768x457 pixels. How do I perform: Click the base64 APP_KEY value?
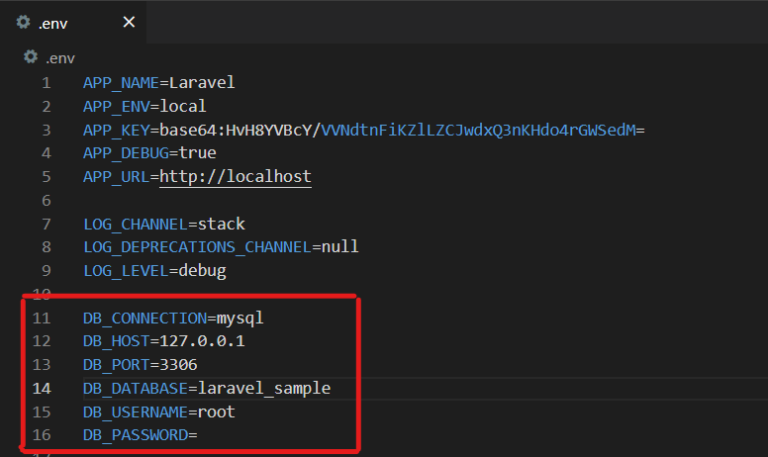click(x=400, y=130)
